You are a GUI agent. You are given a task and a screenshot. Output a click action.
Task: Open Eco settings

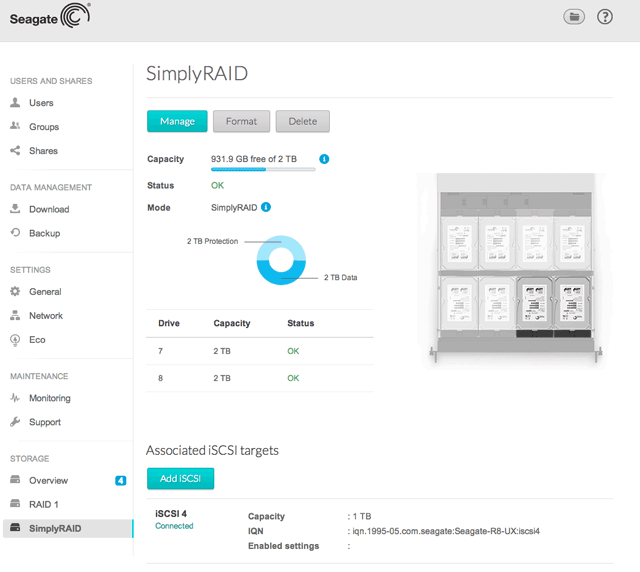36,340
